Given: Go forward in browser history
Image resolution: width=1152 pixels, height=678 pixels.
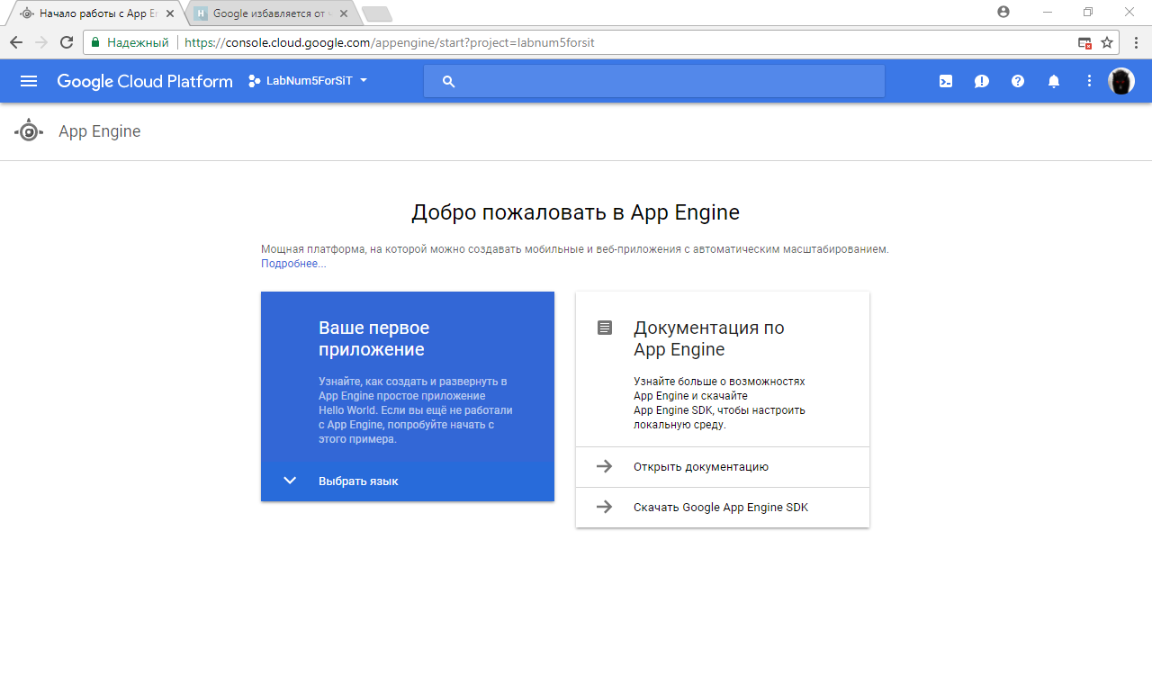Looking at the screenshot, I should coord(41,43).
